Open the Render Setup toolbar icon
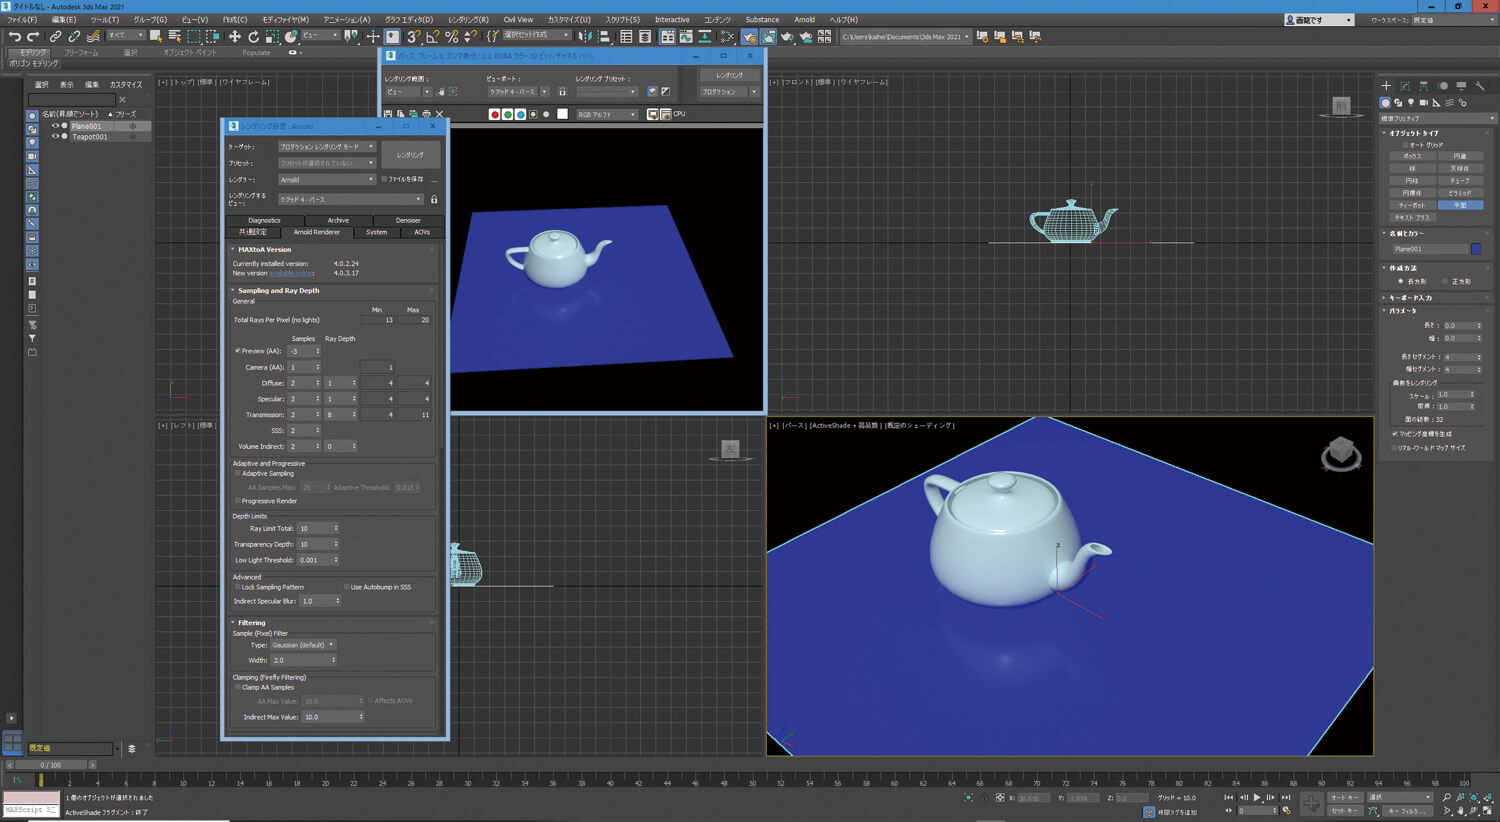The image size is (1500, 822). click(x=749, y=37)
